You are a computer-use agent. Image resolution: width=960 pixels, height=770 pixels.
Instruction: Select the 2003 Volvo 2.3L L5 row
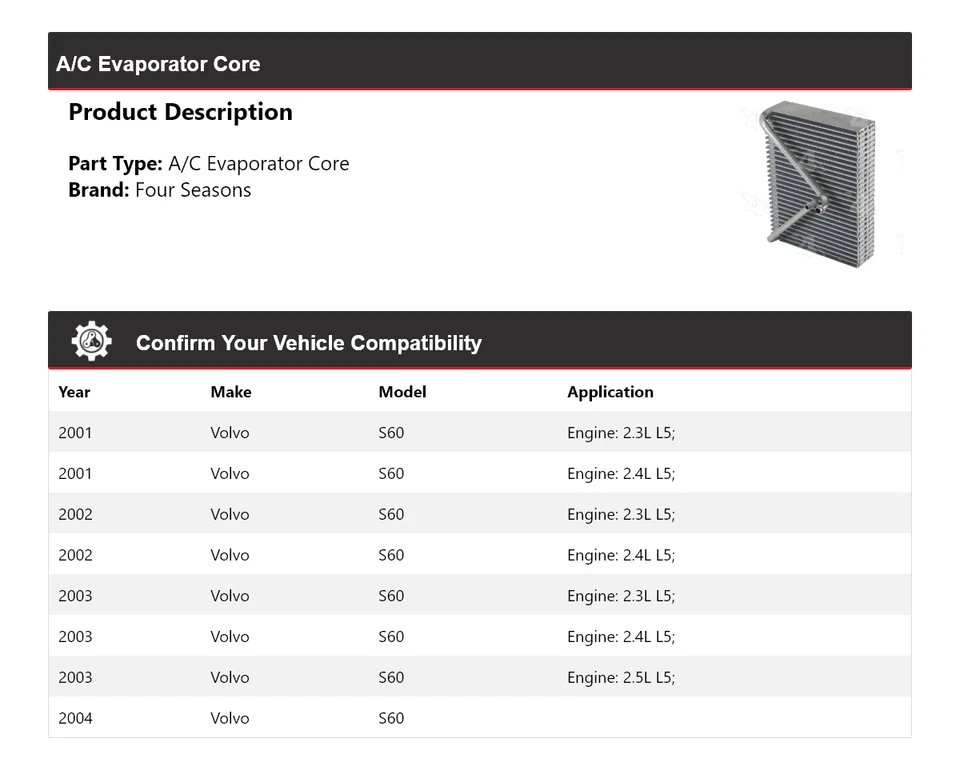[x=479, y=596]
